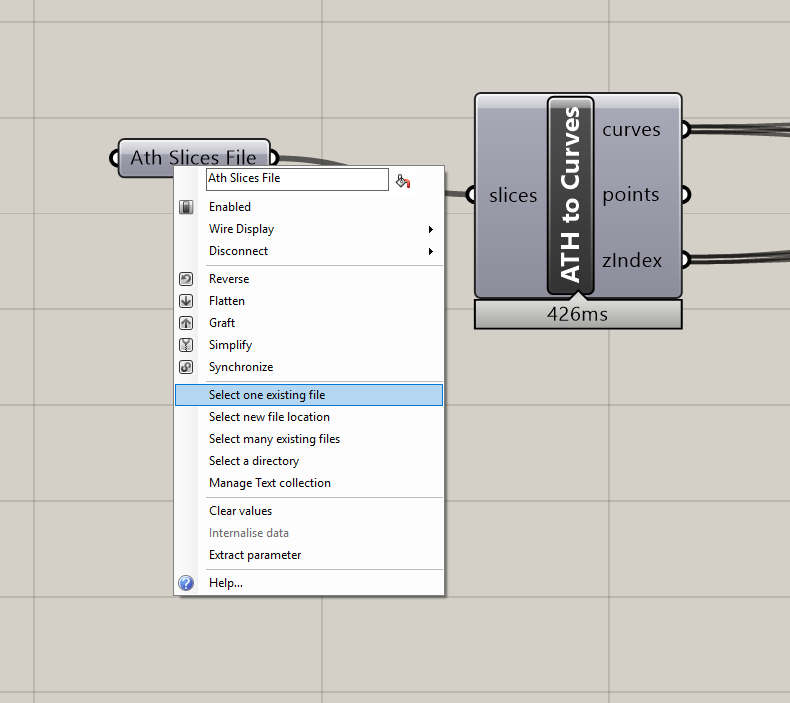The image size is (790, 703).
Task: Toggle Simplify on the parameter
Action: pos(309,345)
